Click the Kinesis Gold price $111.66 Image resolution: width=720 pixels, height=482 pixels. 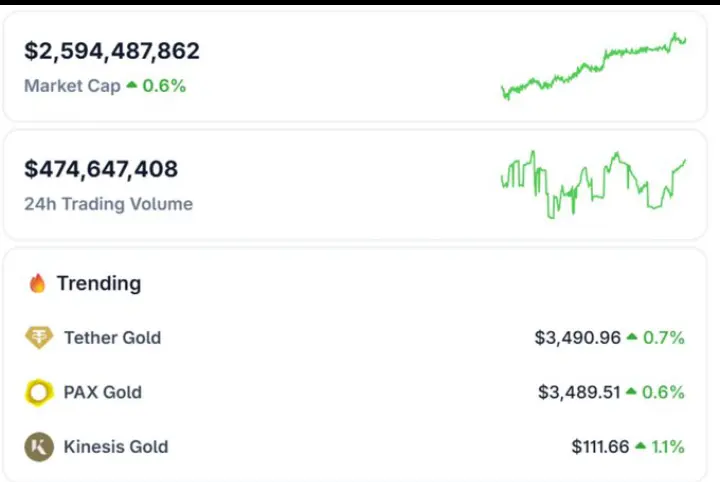tap(599, 447)
